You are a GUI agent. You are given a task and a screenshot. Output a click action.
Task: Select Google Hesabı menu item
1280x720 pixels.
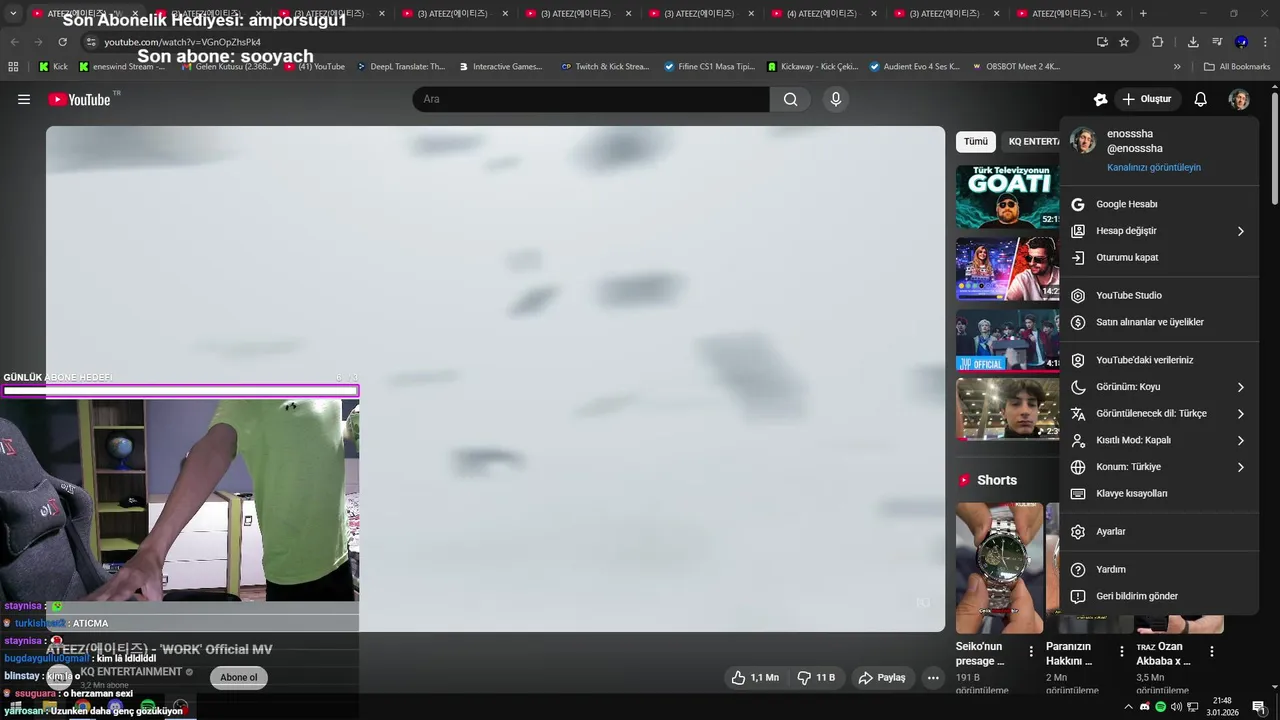1160,204
